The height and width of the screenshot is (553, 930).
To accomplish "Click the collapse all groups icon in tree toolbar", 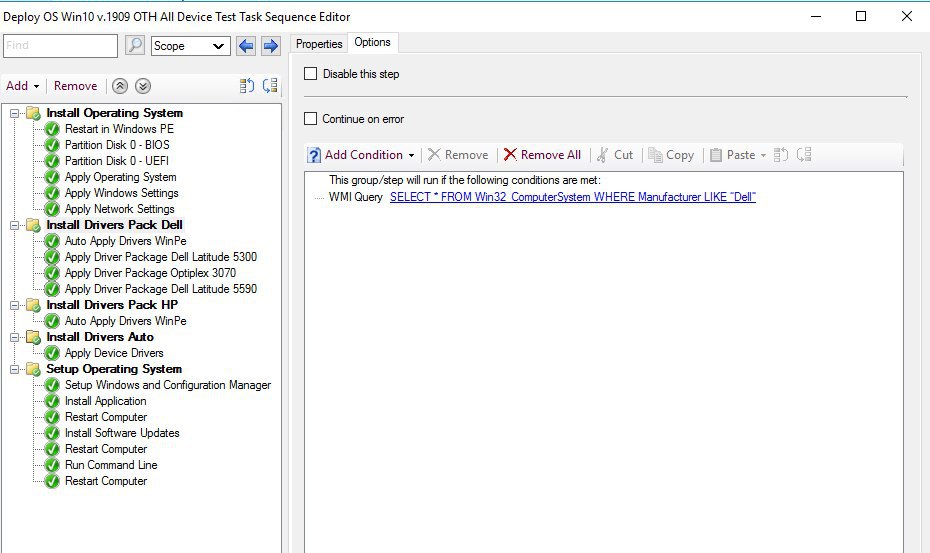I will point(270,86).
